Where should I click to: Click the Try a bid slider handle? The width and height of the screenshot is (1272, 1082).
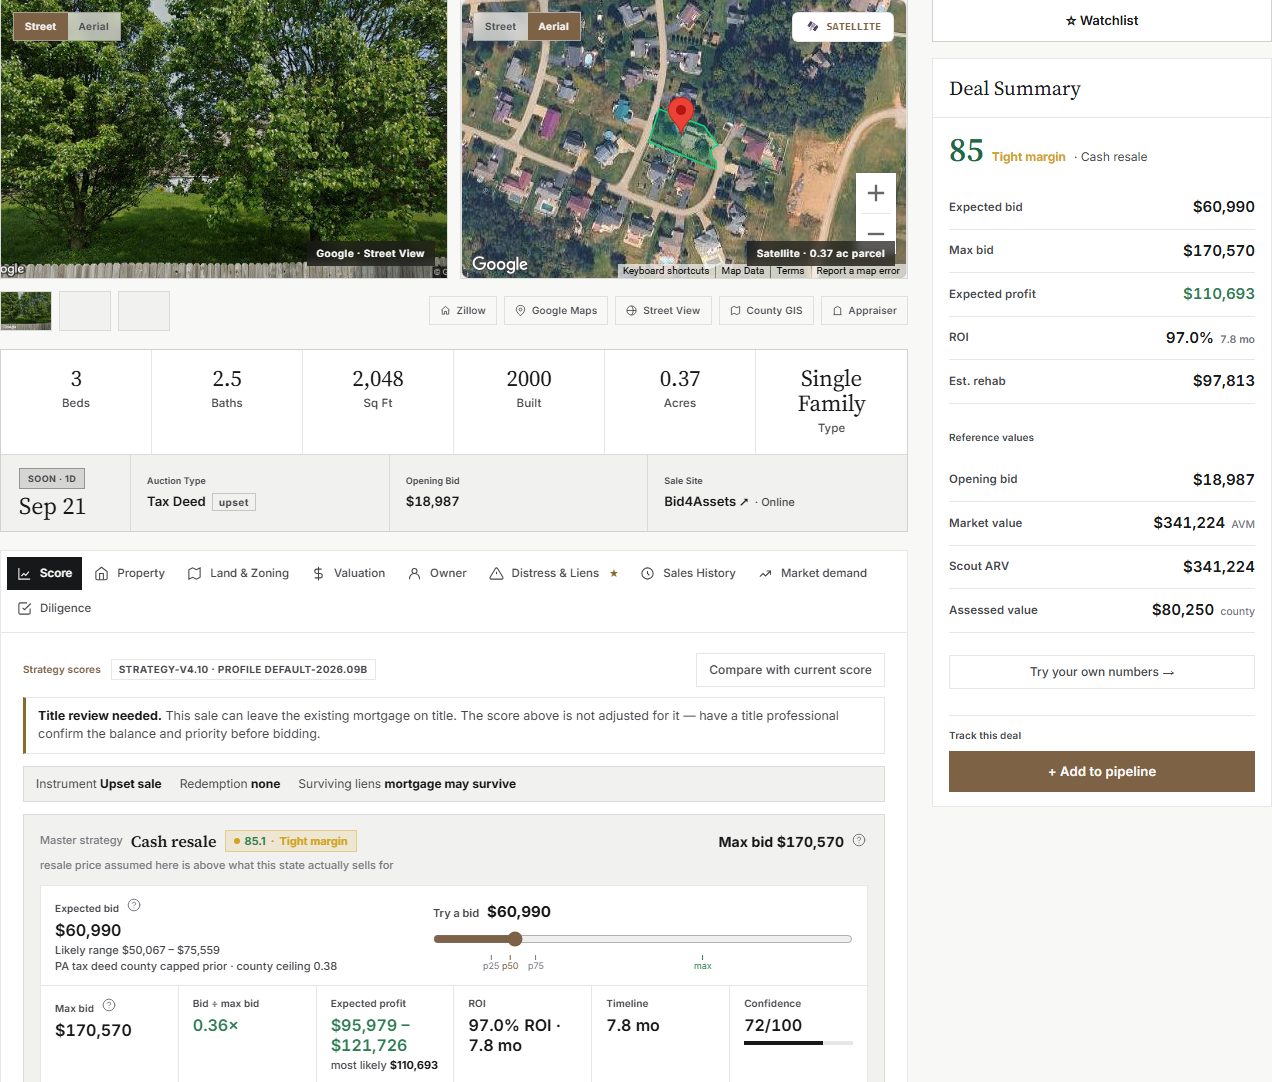515,939
